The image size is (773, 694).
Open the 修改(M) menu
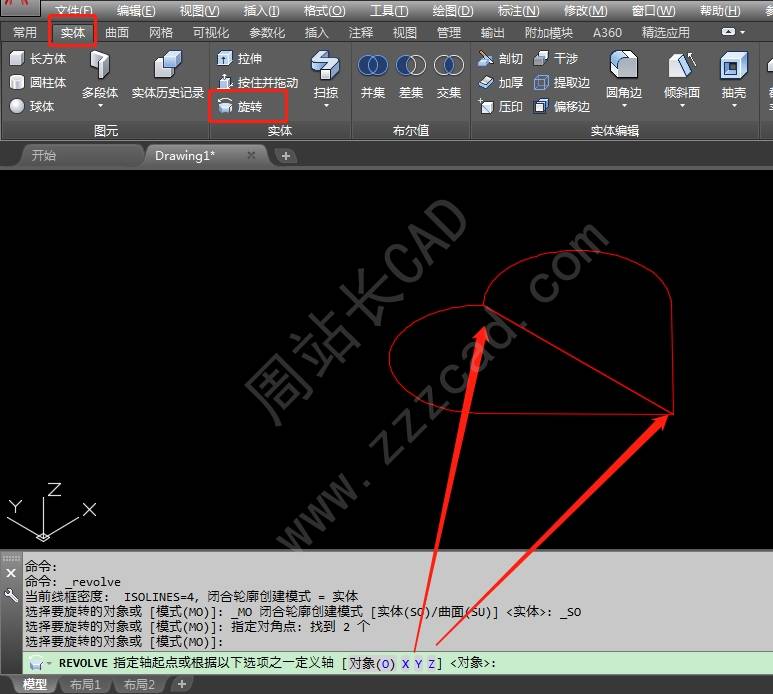(586, 10)
